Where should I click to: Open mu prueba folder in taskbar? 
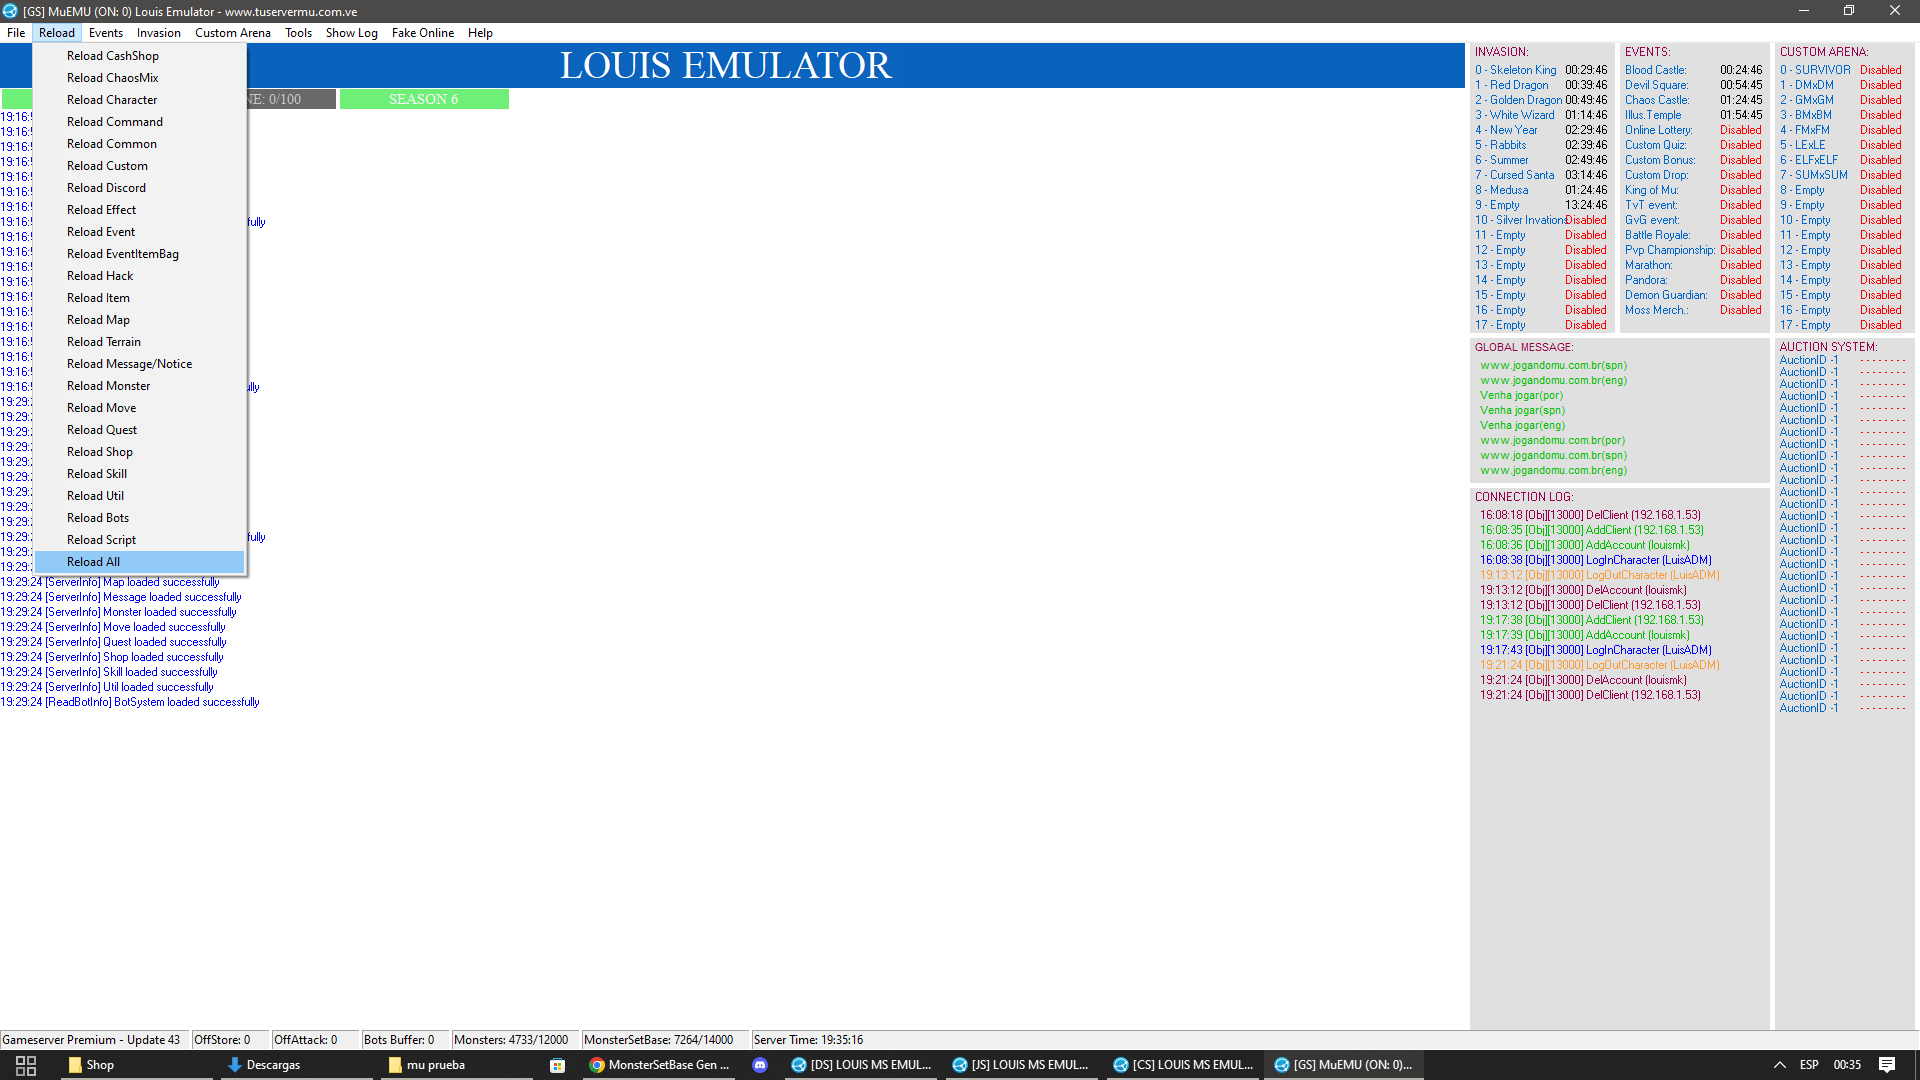coord(455,1065)
